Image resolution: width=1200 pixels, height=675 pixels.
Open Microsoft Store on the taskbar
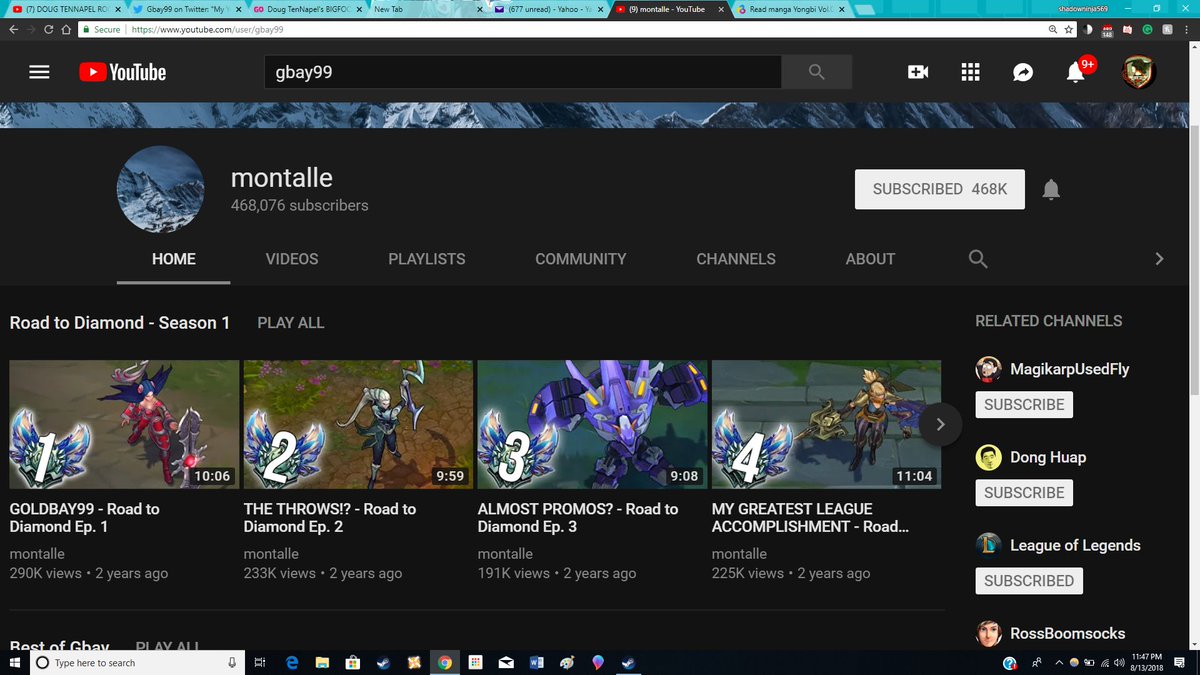[x=352, y=663]
